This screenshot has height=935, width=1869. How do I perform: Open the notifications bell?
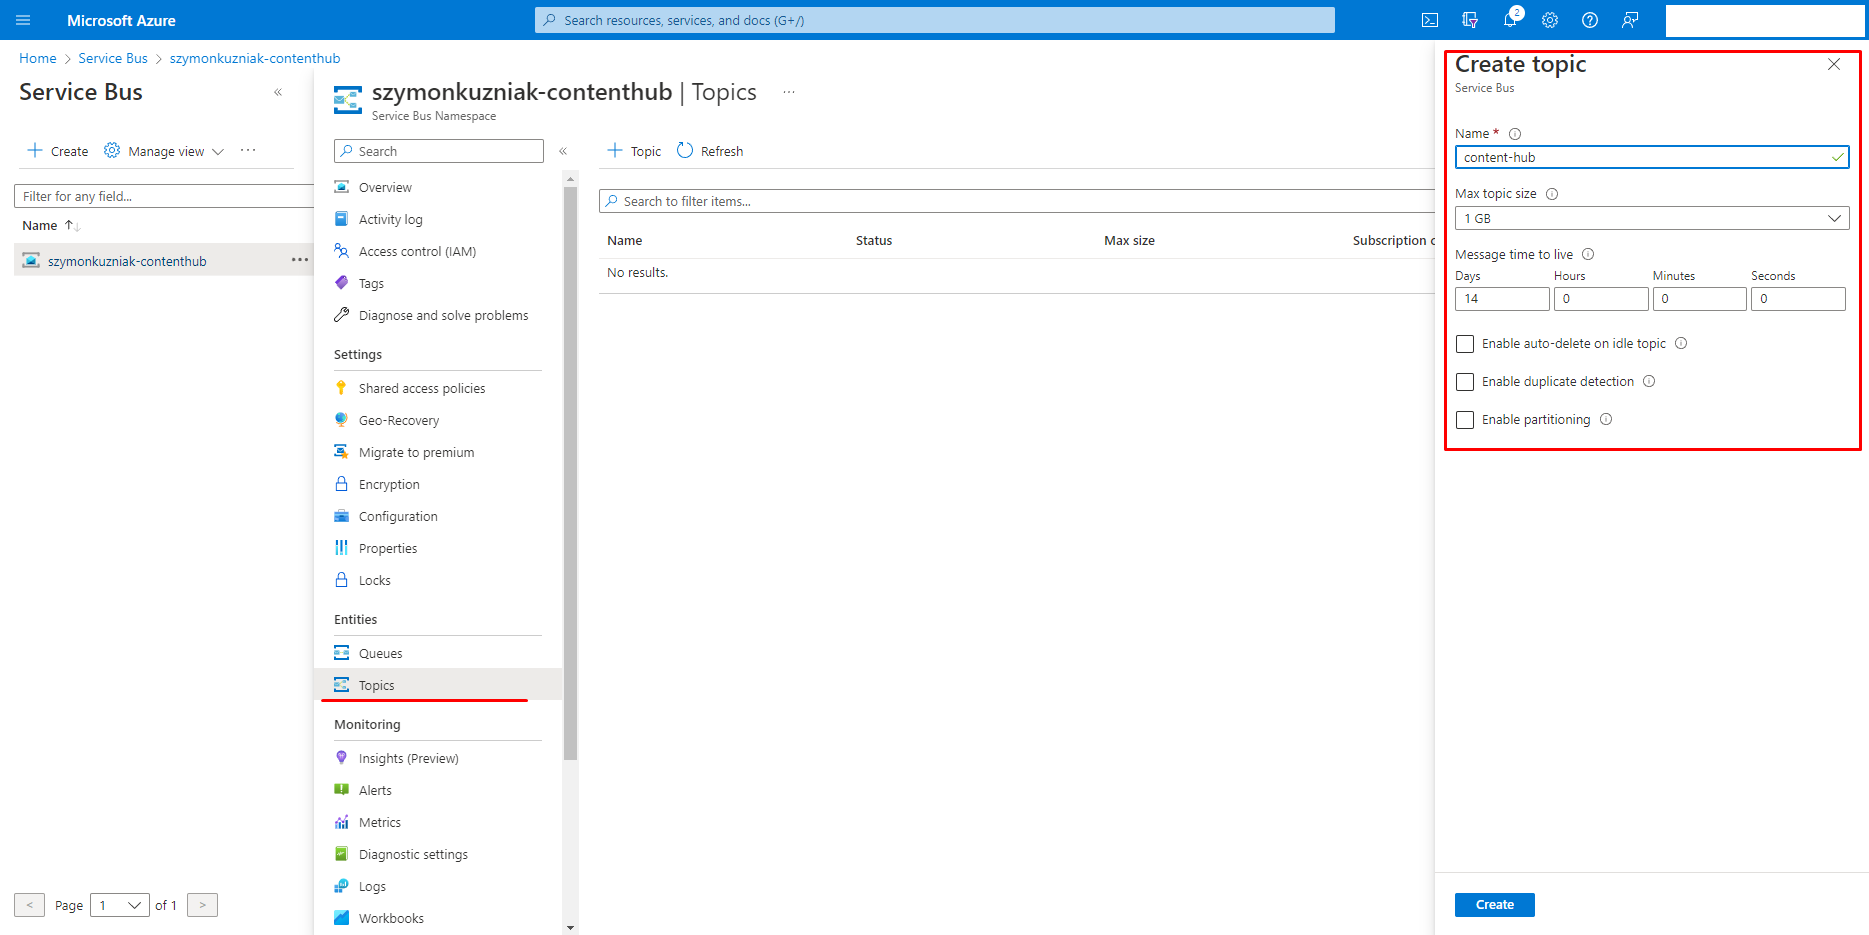click(1510, 20)
